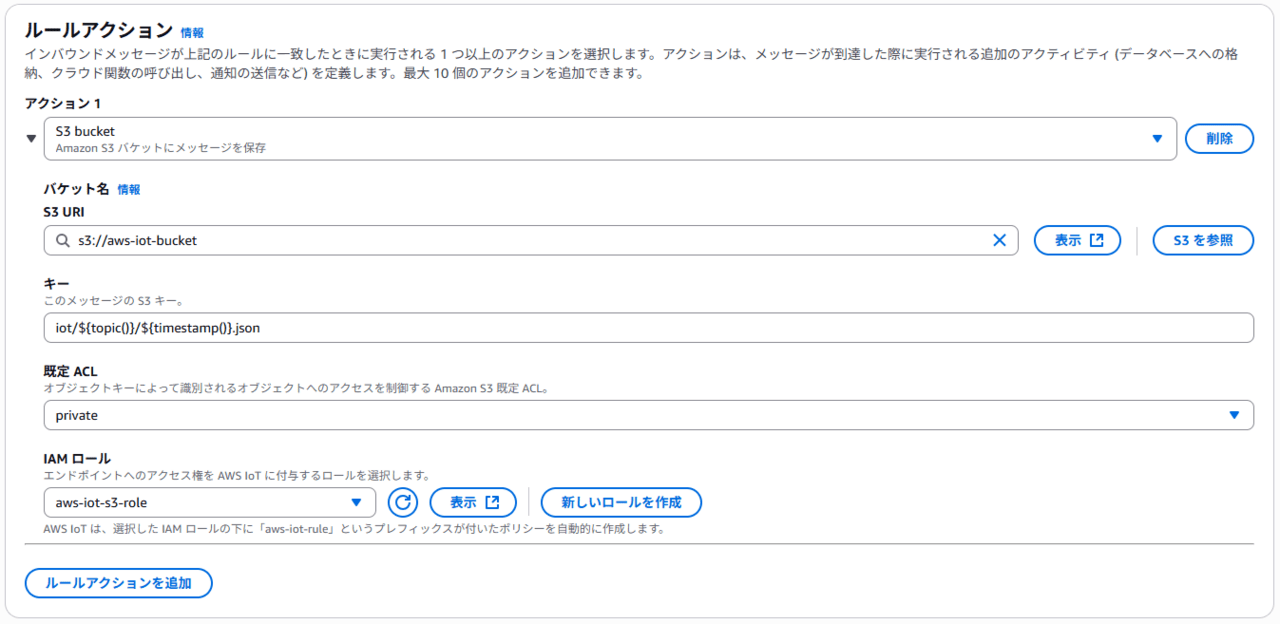Click the S3 を参照 button

(1203, 240)
